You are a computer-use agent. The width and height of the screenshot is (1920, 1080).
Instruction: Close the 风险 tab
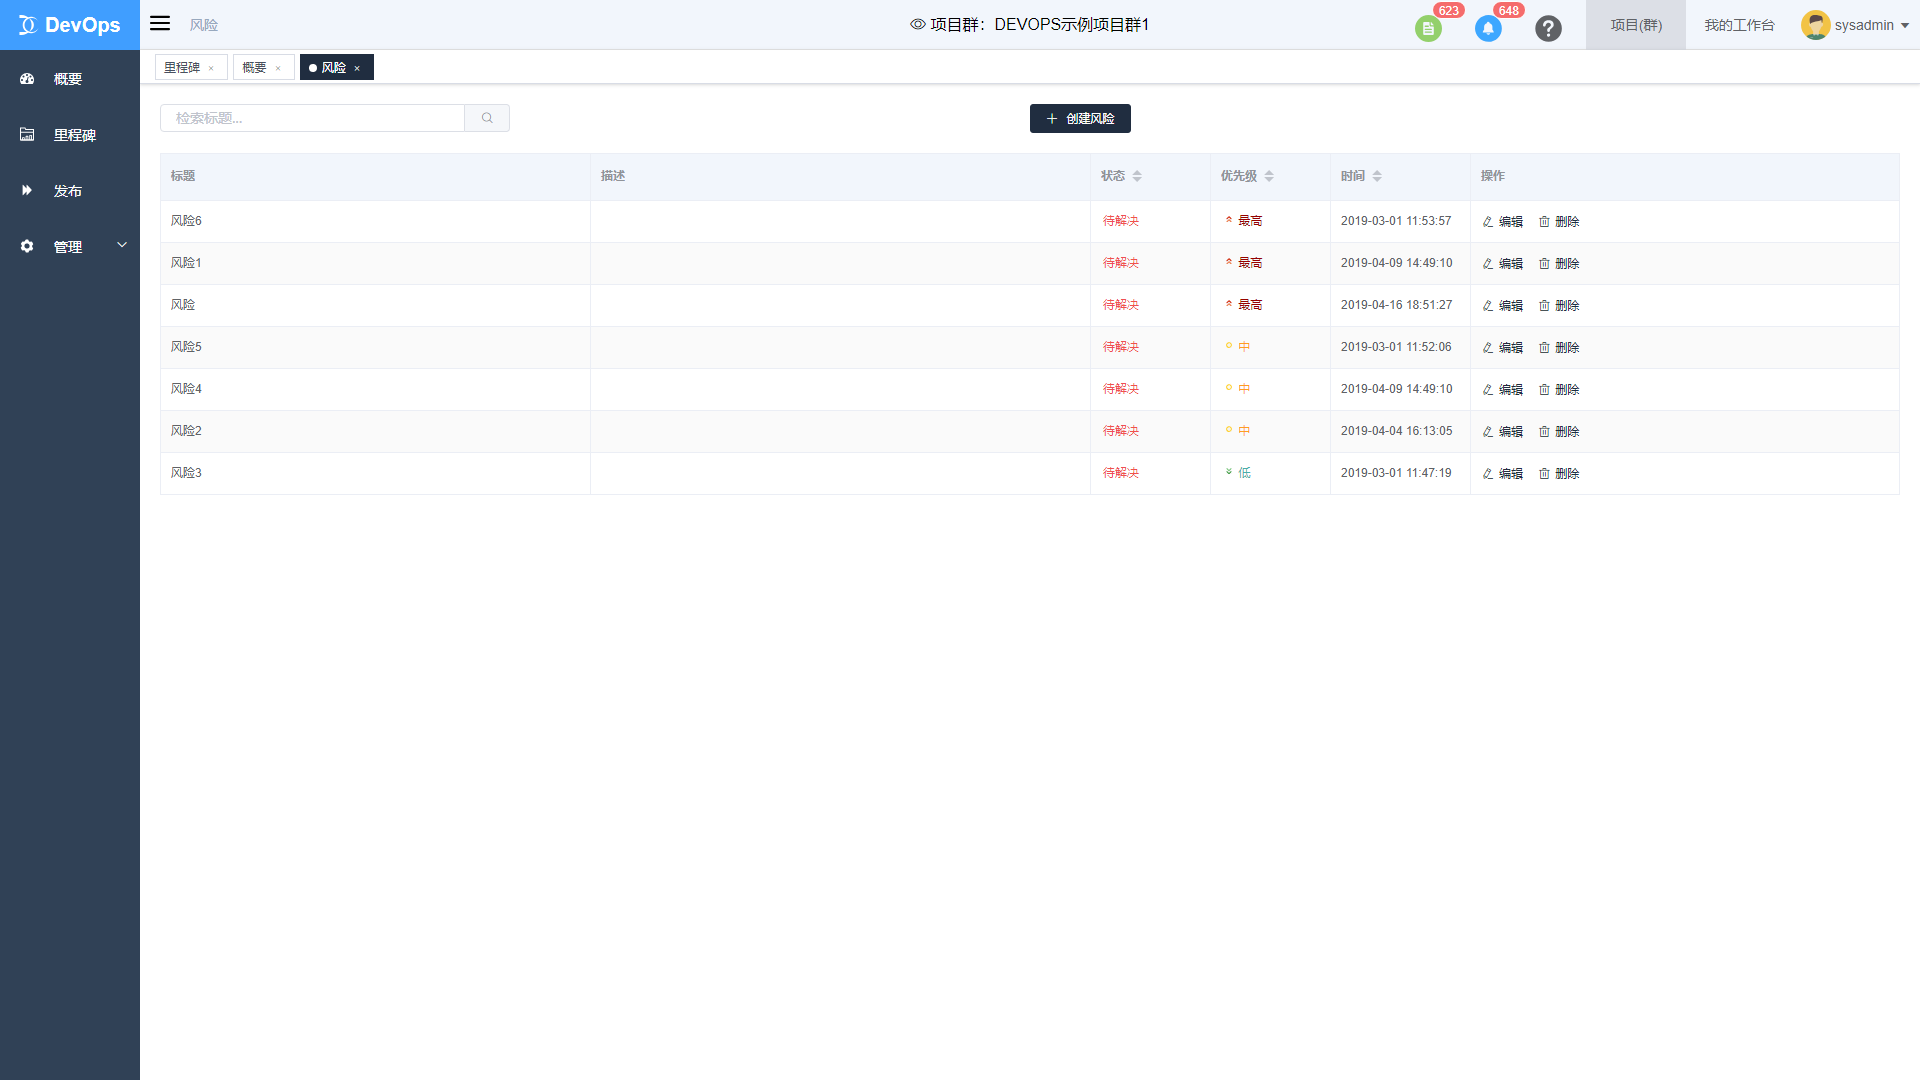[x=357, y=68]
